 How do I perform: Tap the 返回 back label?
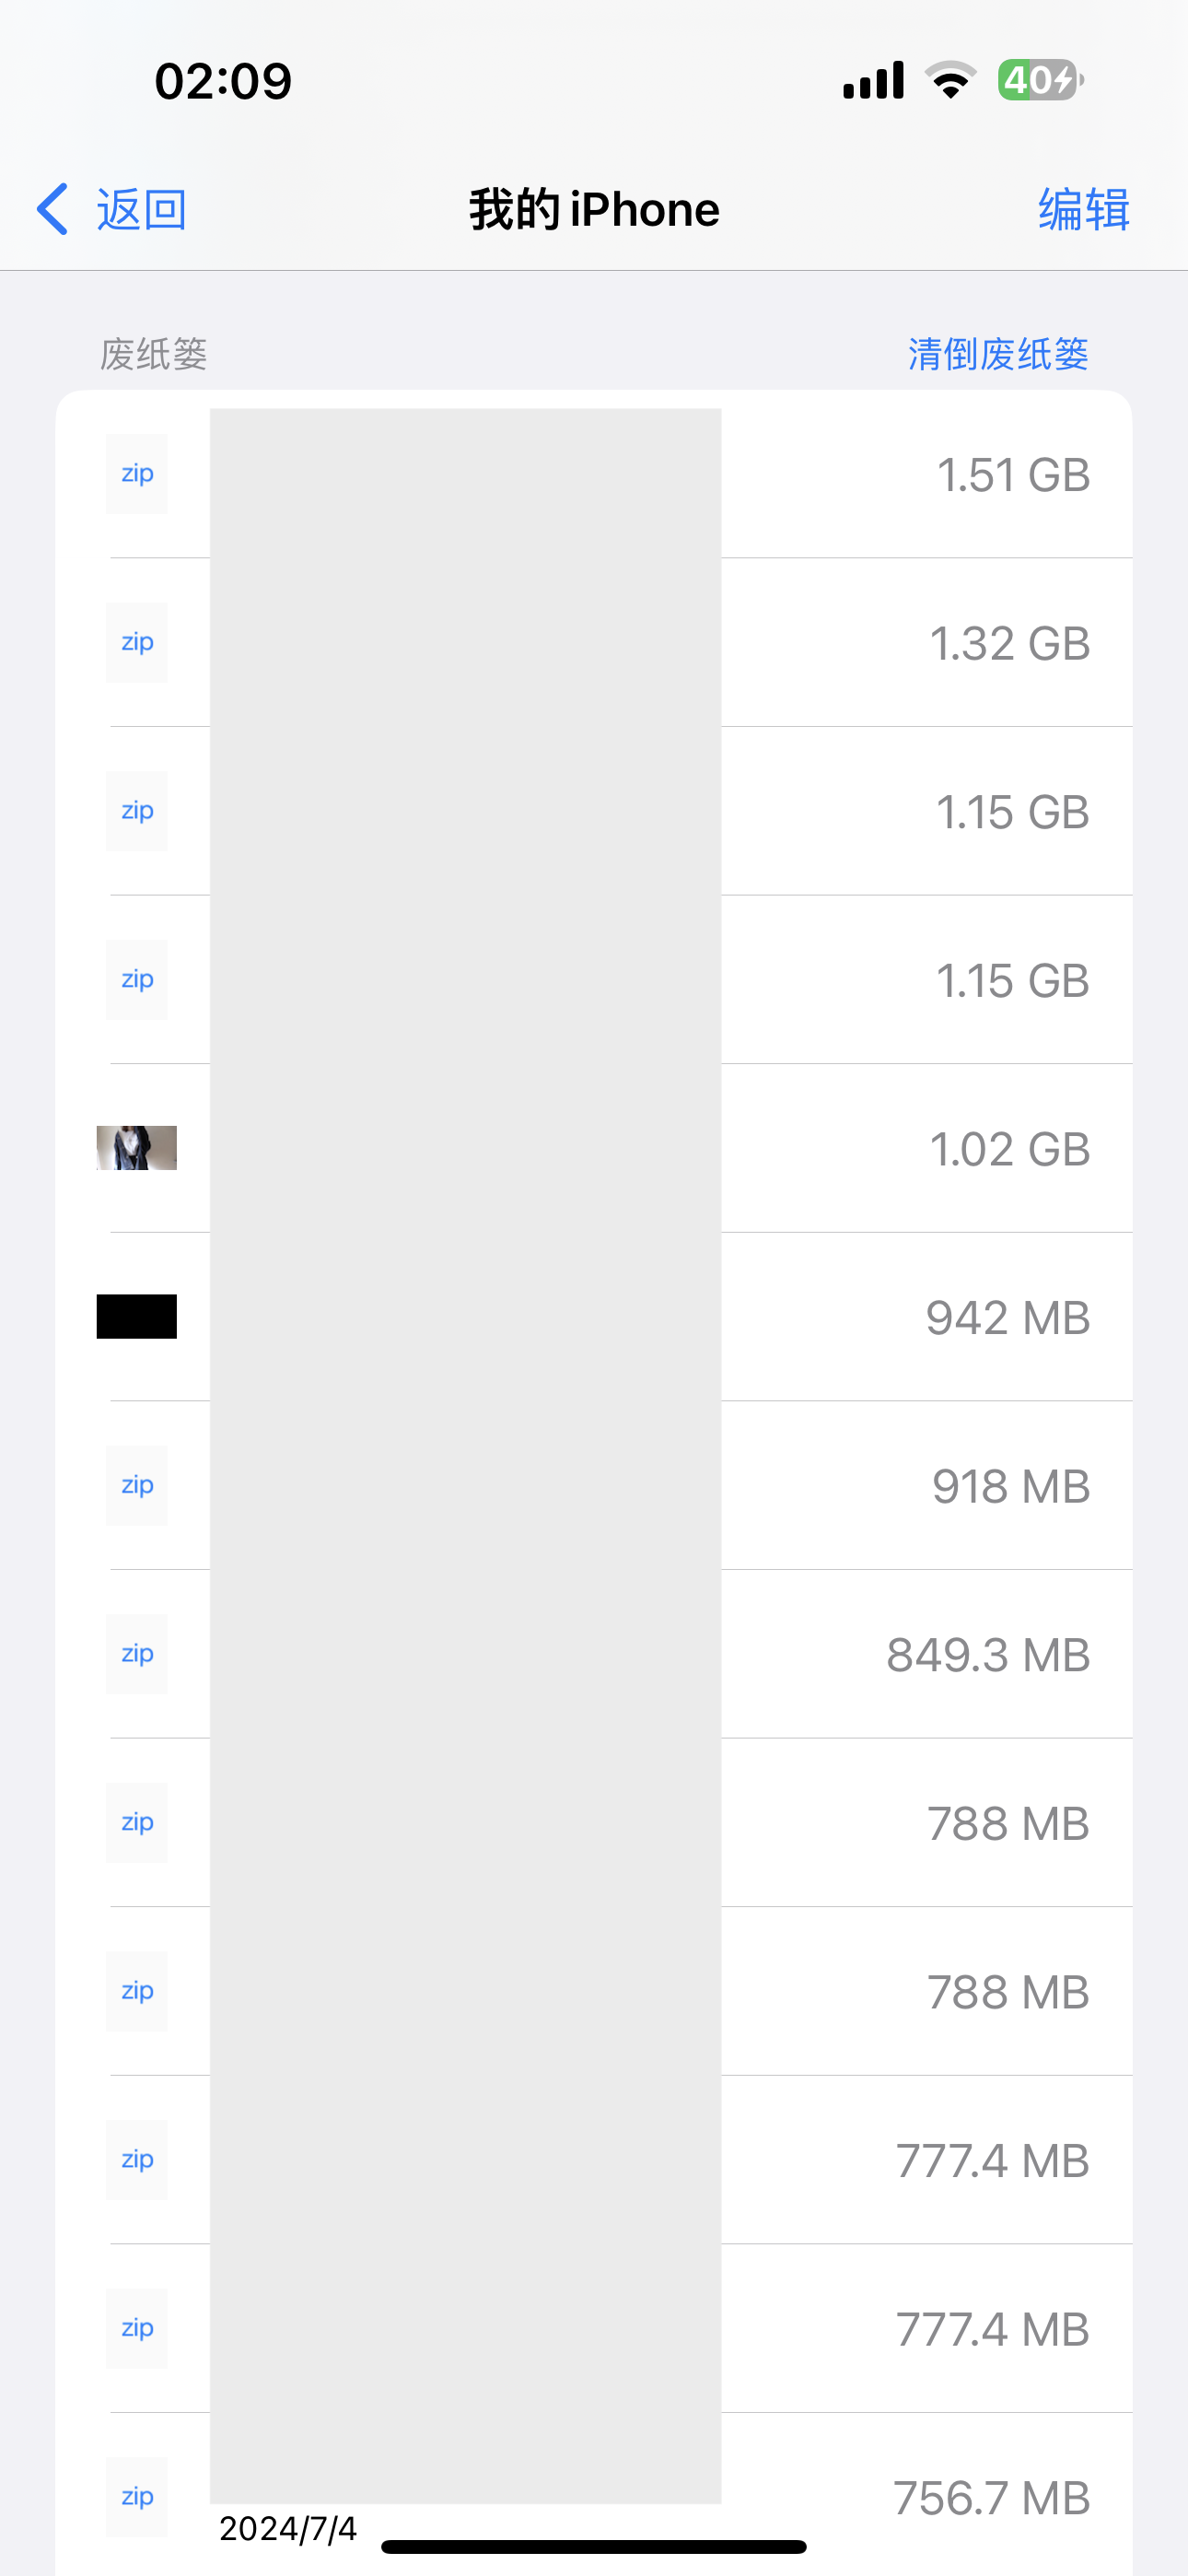tap(141, 210)
